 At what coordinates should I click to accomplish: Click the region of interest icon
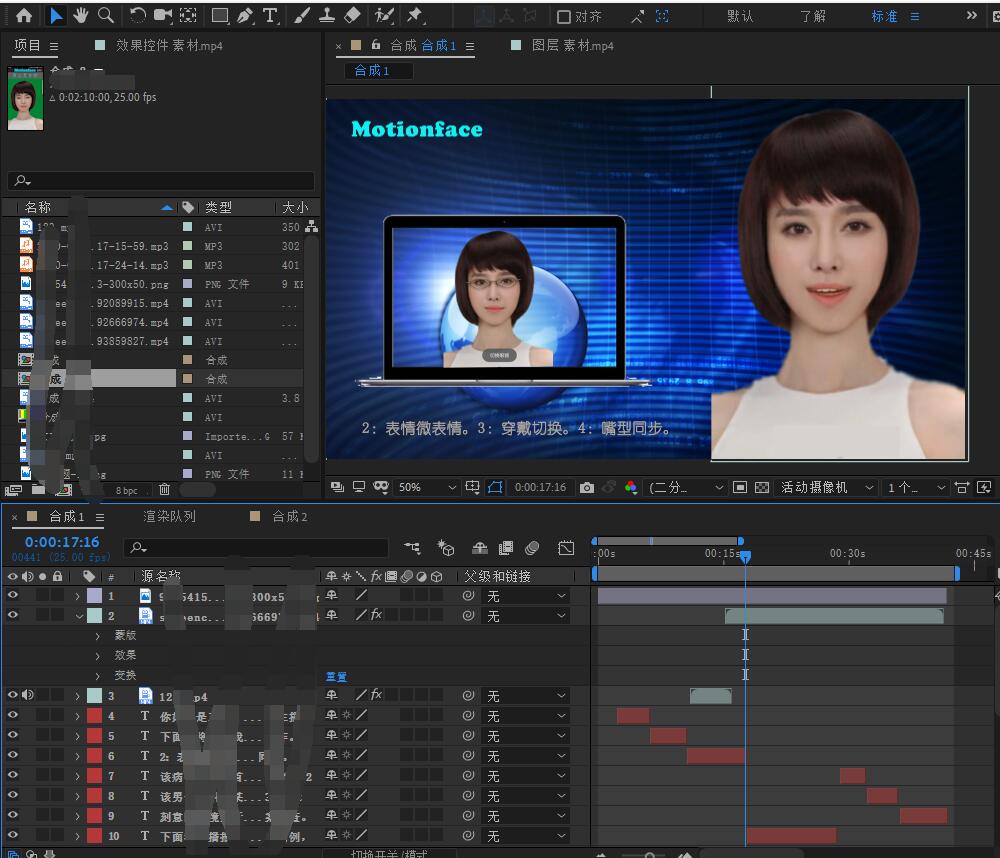click(740, 488)
